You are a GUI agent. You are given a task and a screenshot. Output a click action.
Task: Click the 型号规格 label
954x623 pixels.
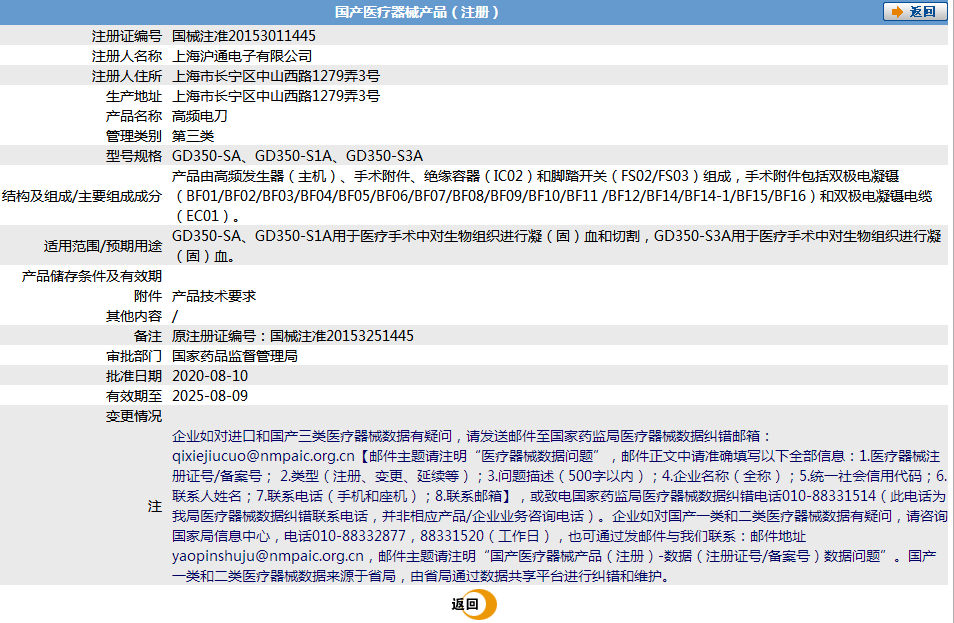134,156
